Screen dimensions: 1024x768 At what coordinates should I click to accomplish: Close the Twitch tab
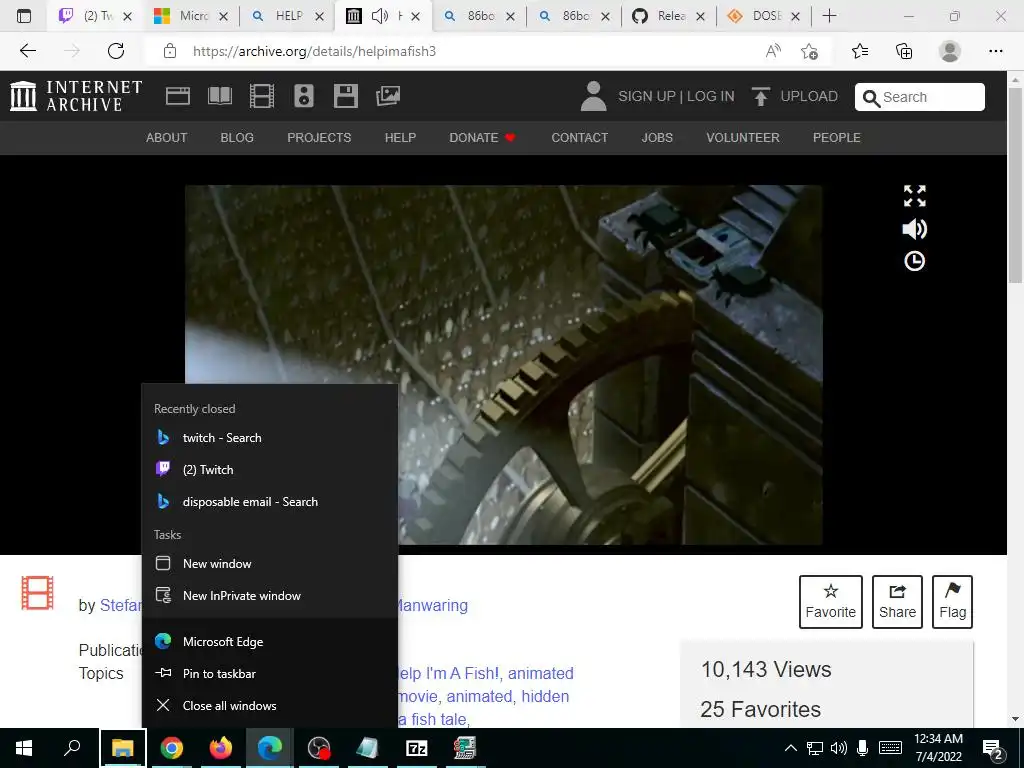click(127, 16)
